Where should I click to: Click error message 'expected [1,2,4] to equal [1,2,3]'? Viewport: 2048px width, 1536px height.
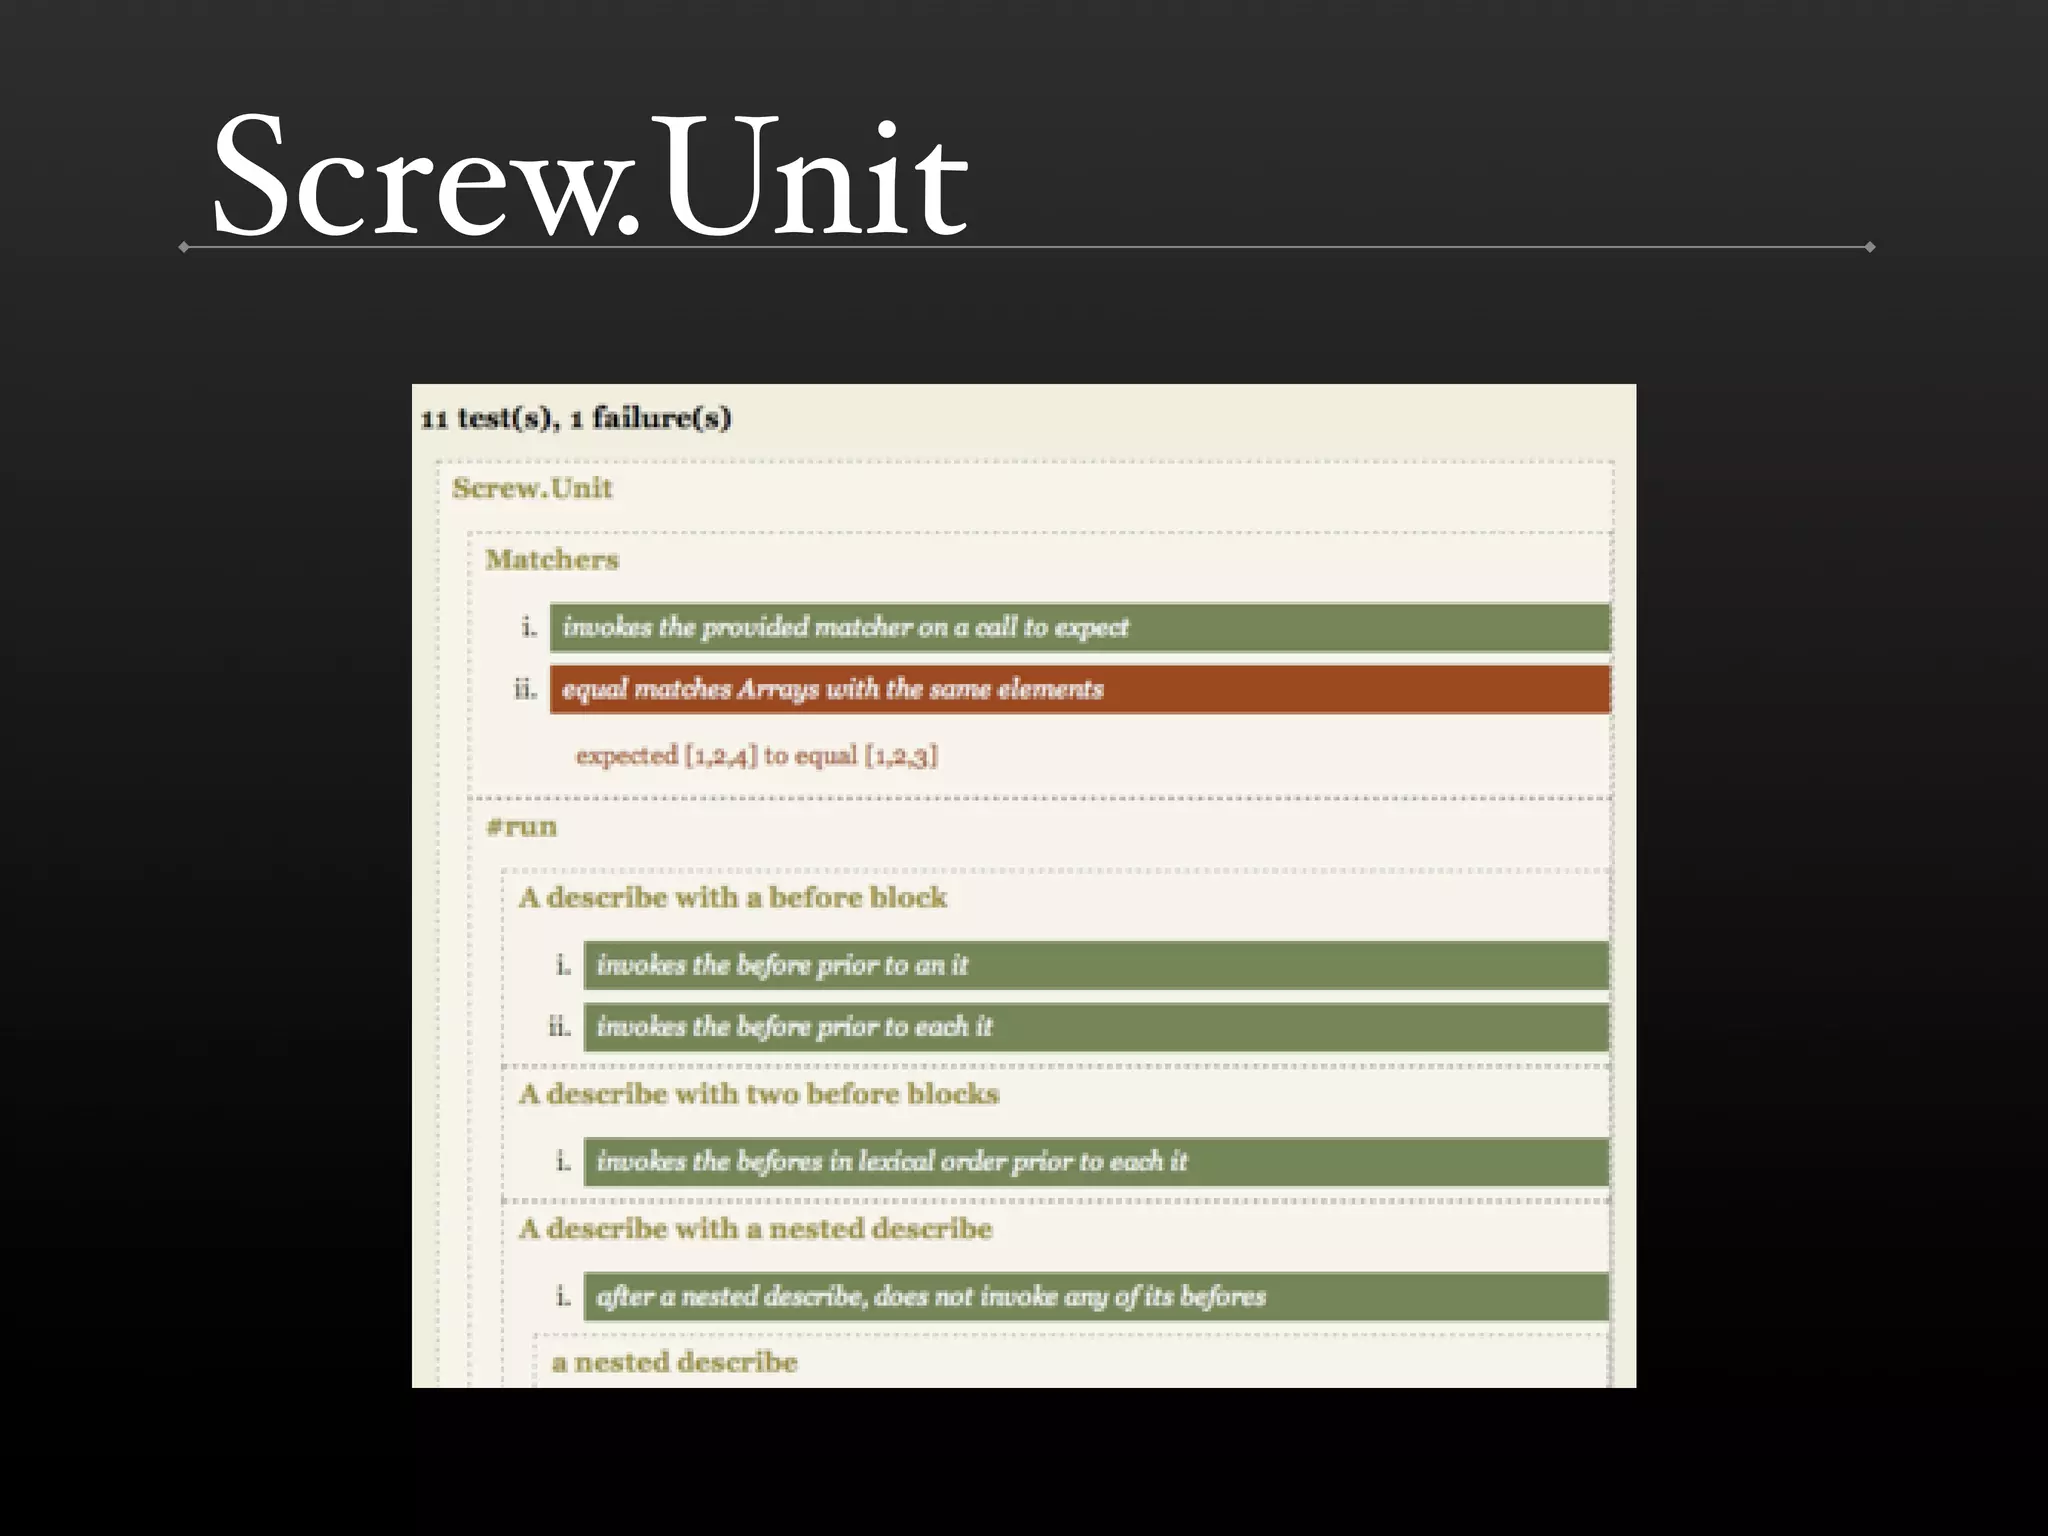[757, 755]
